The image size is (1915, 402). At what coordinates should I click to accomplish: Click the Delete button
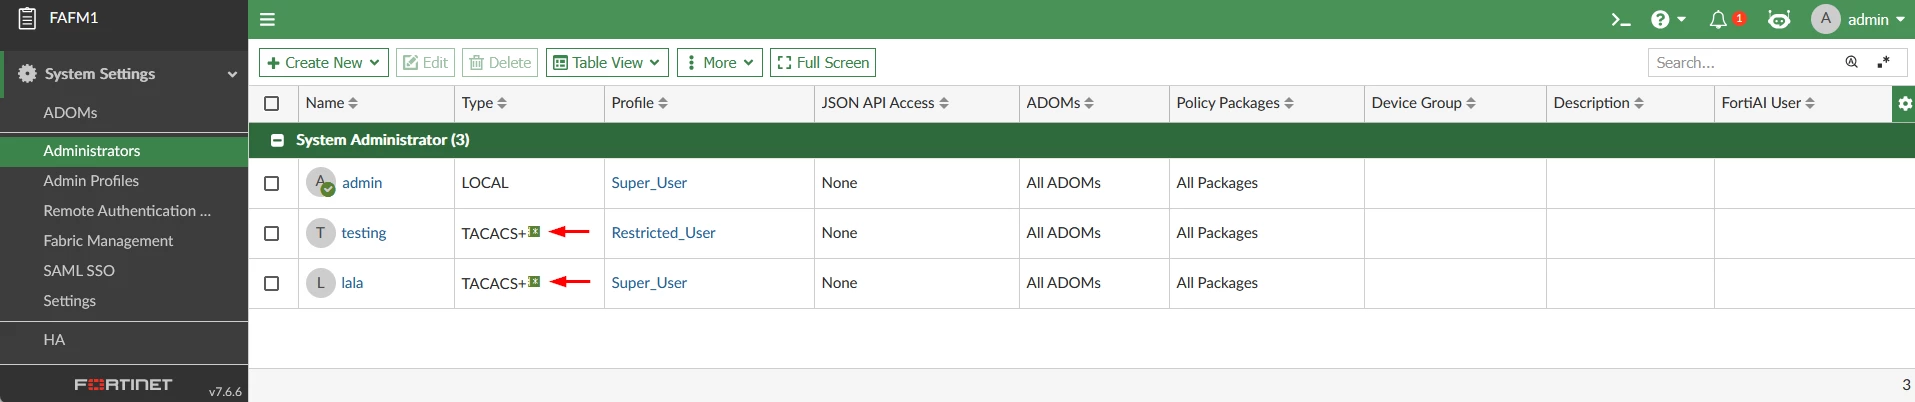pos(500,62)
